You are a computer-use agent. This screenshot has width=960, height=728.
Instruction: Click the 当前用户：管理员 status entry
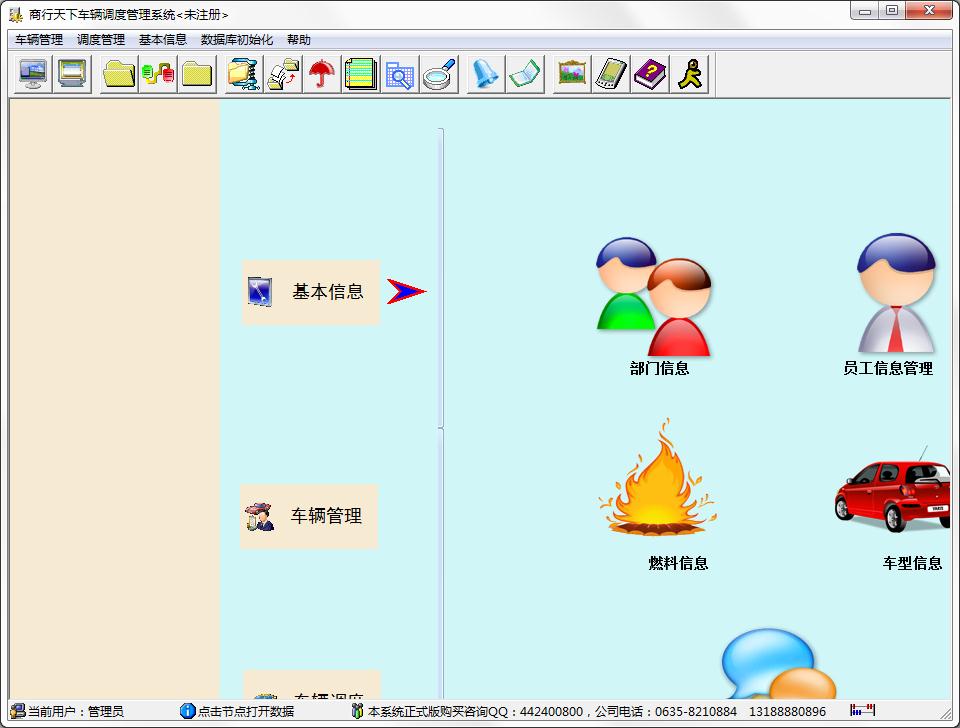click(x=76, y=711)
